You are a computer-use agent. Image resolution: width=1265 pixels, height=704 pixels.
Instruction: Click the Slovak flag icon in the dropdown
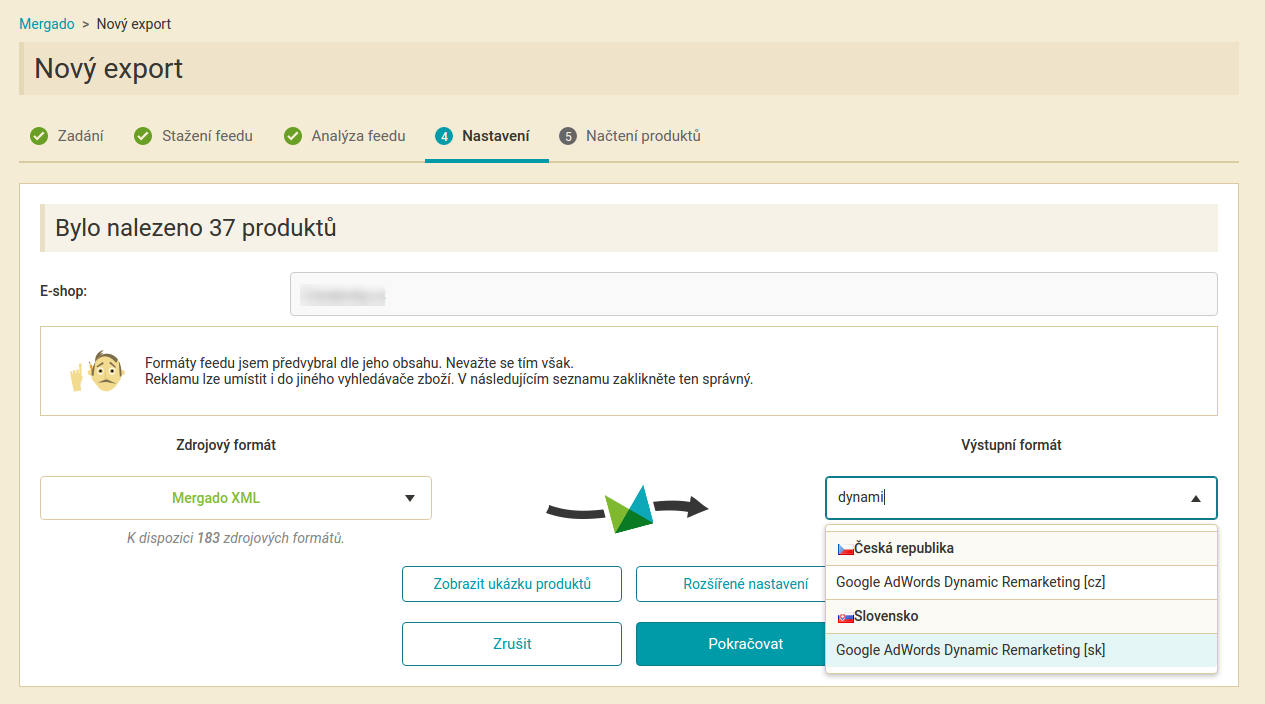845,617
